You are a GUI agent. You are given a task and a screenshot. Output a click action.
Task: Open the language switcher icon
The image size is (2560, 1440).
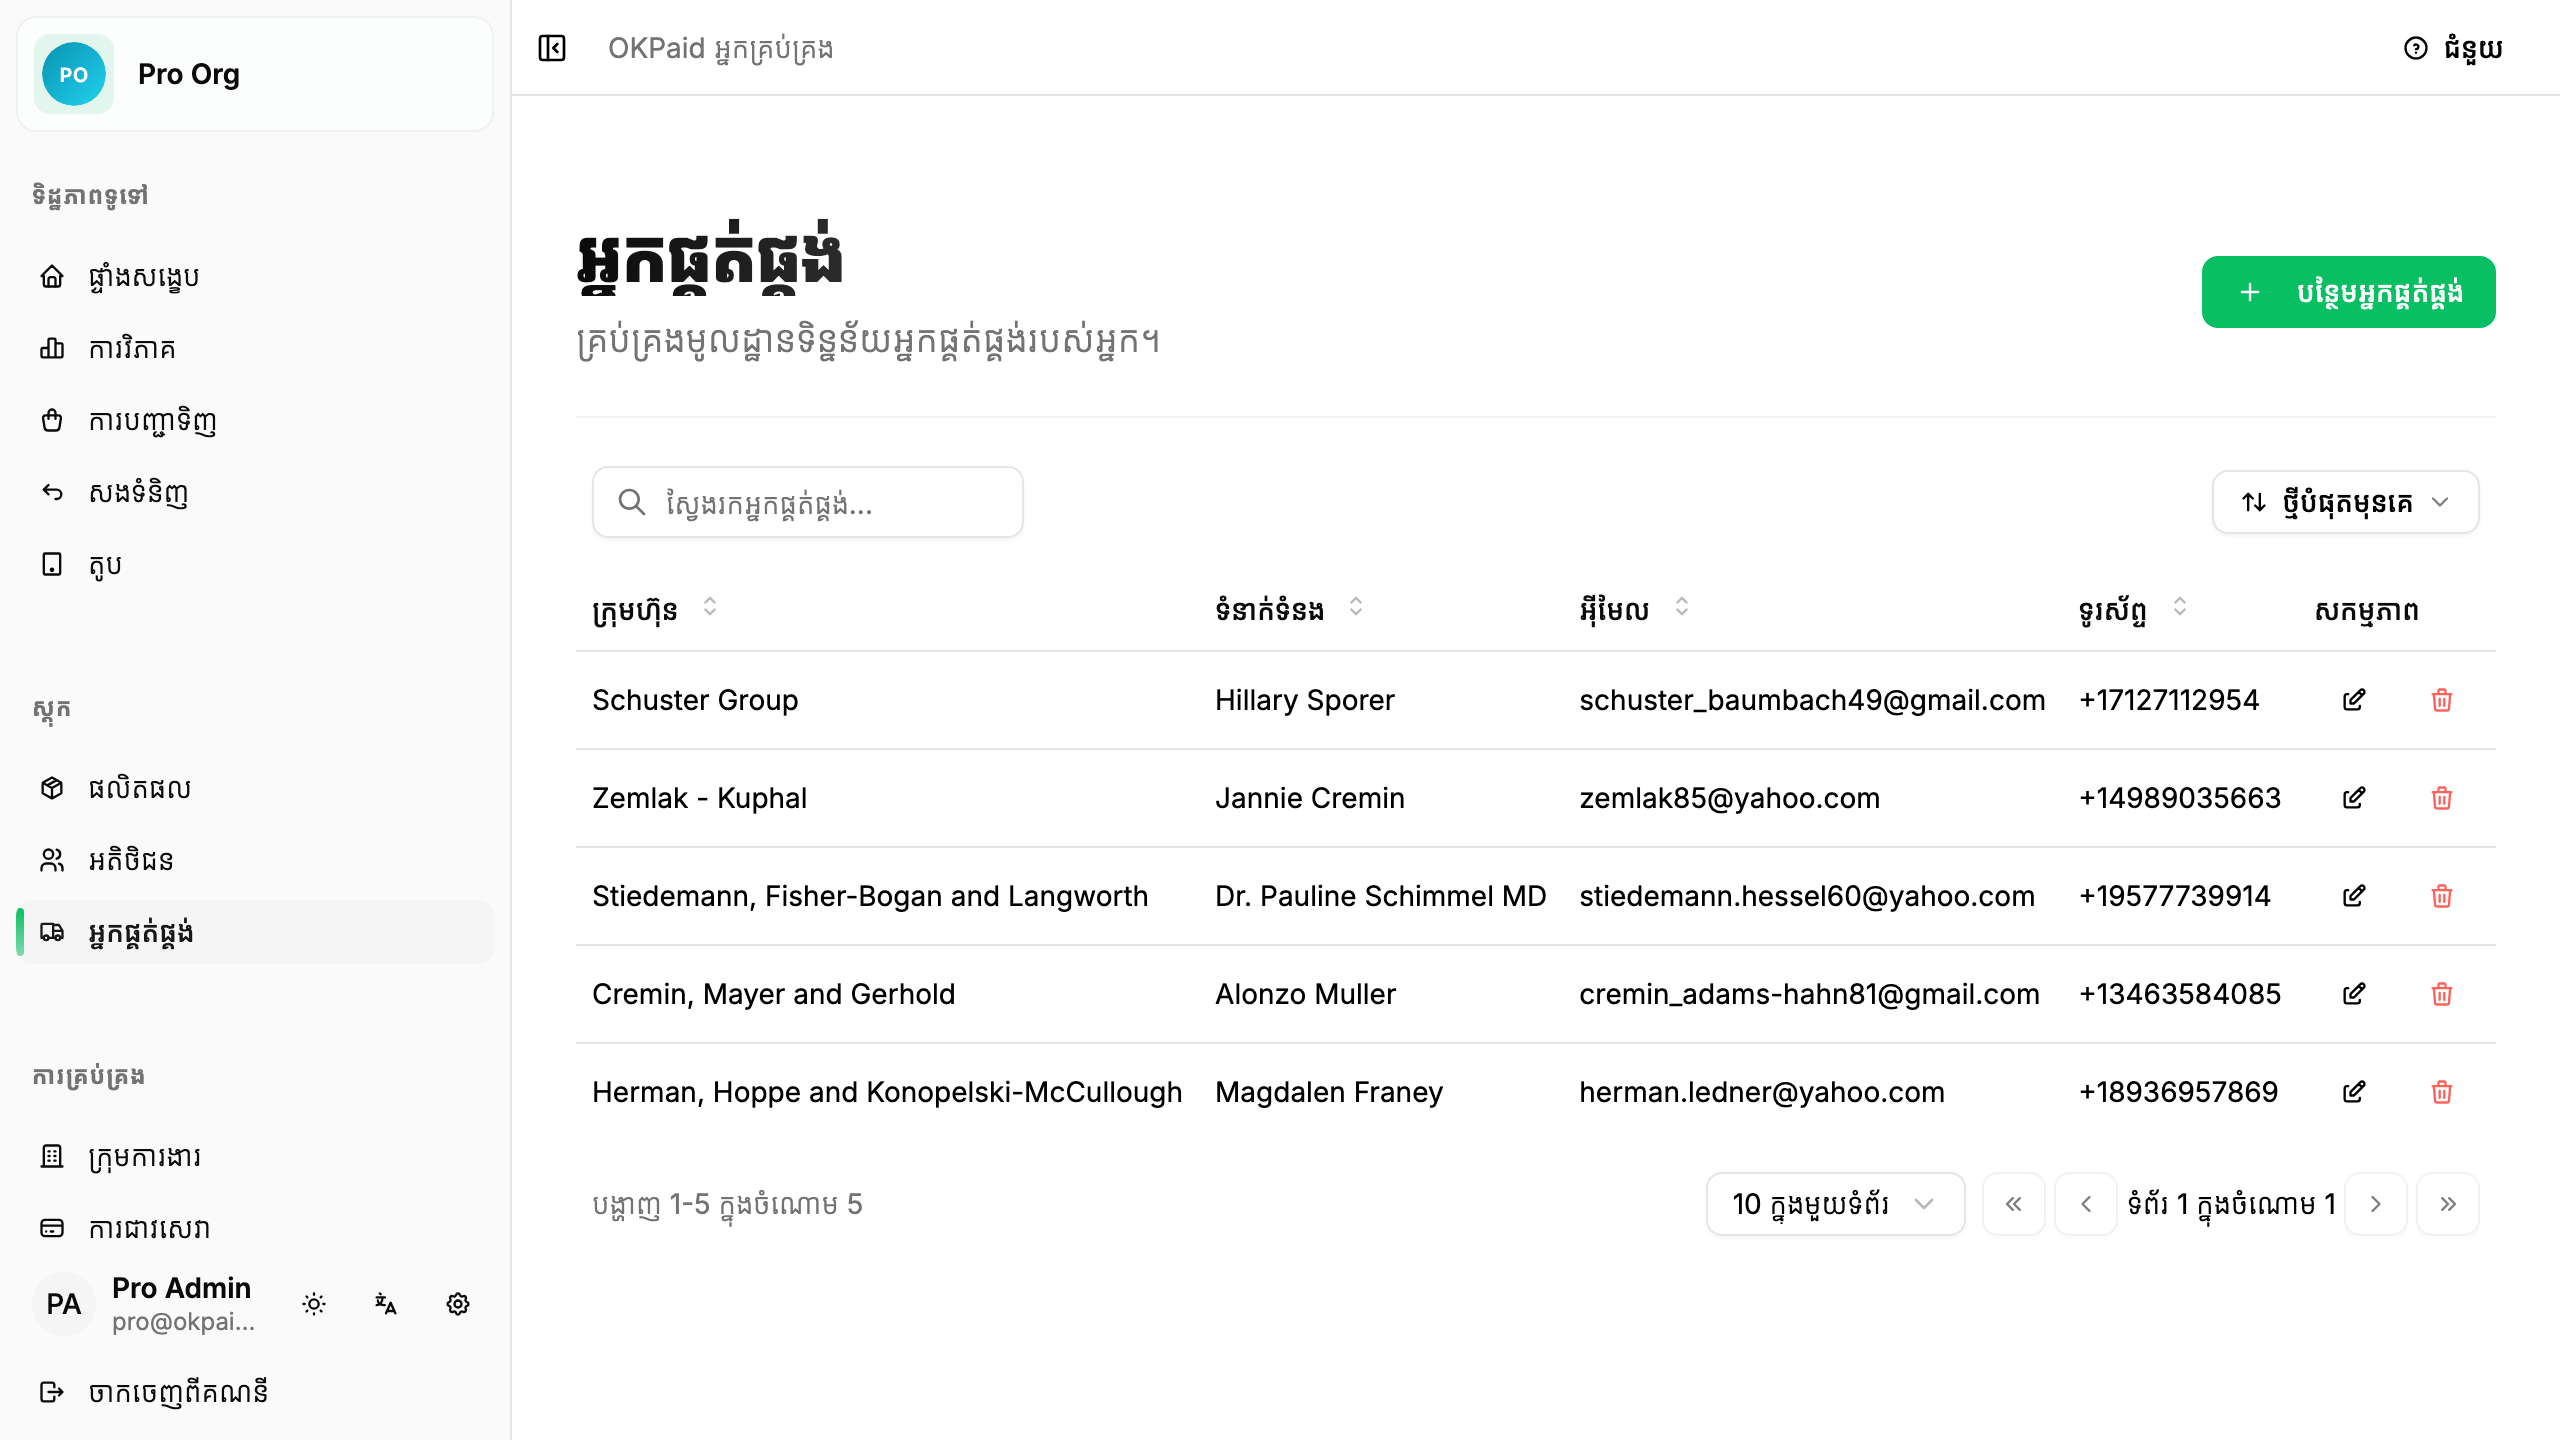point(386,1304)
